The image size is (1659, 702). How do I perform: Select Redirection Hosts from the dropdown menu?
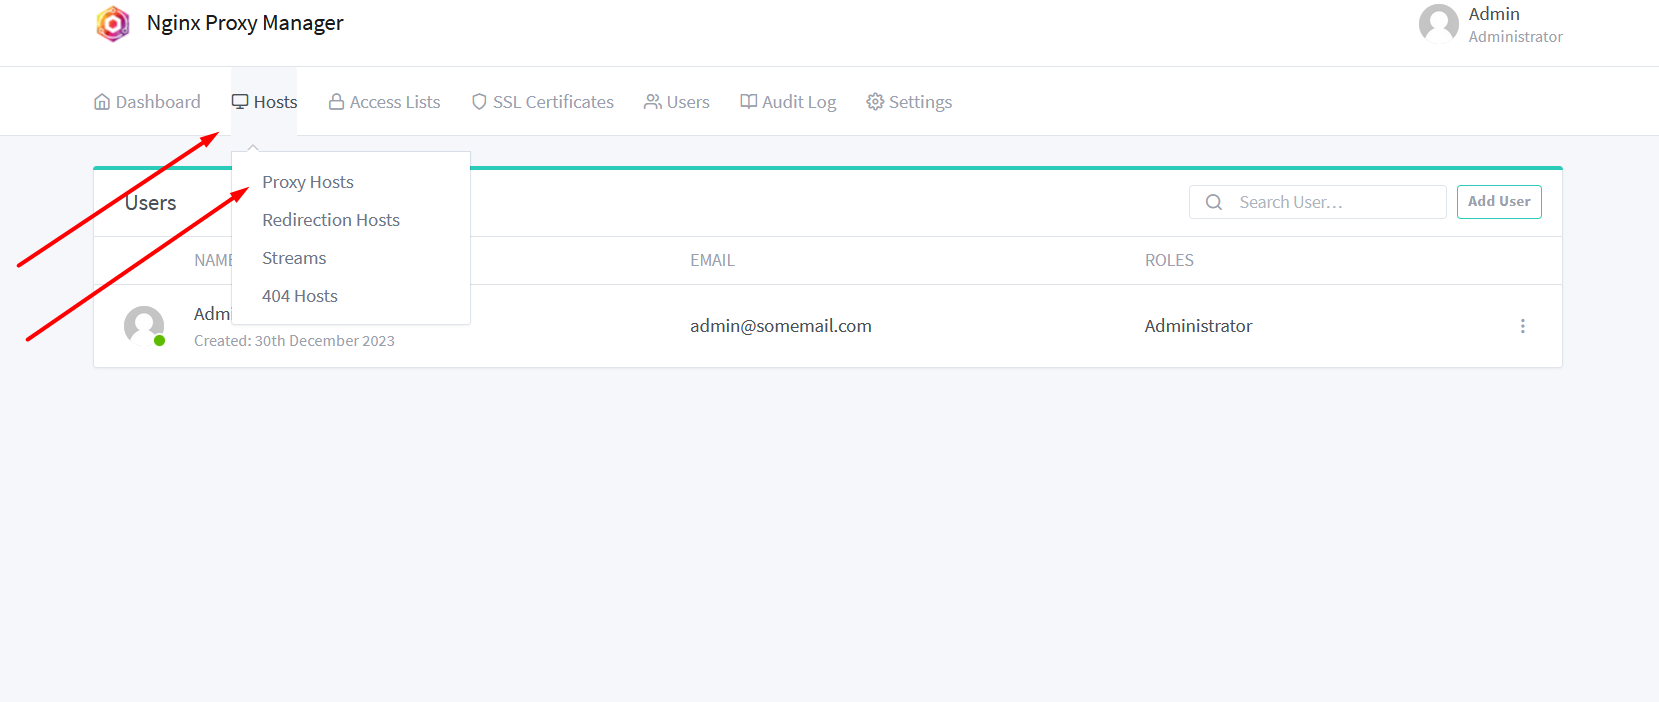click(x=331, y=220)
